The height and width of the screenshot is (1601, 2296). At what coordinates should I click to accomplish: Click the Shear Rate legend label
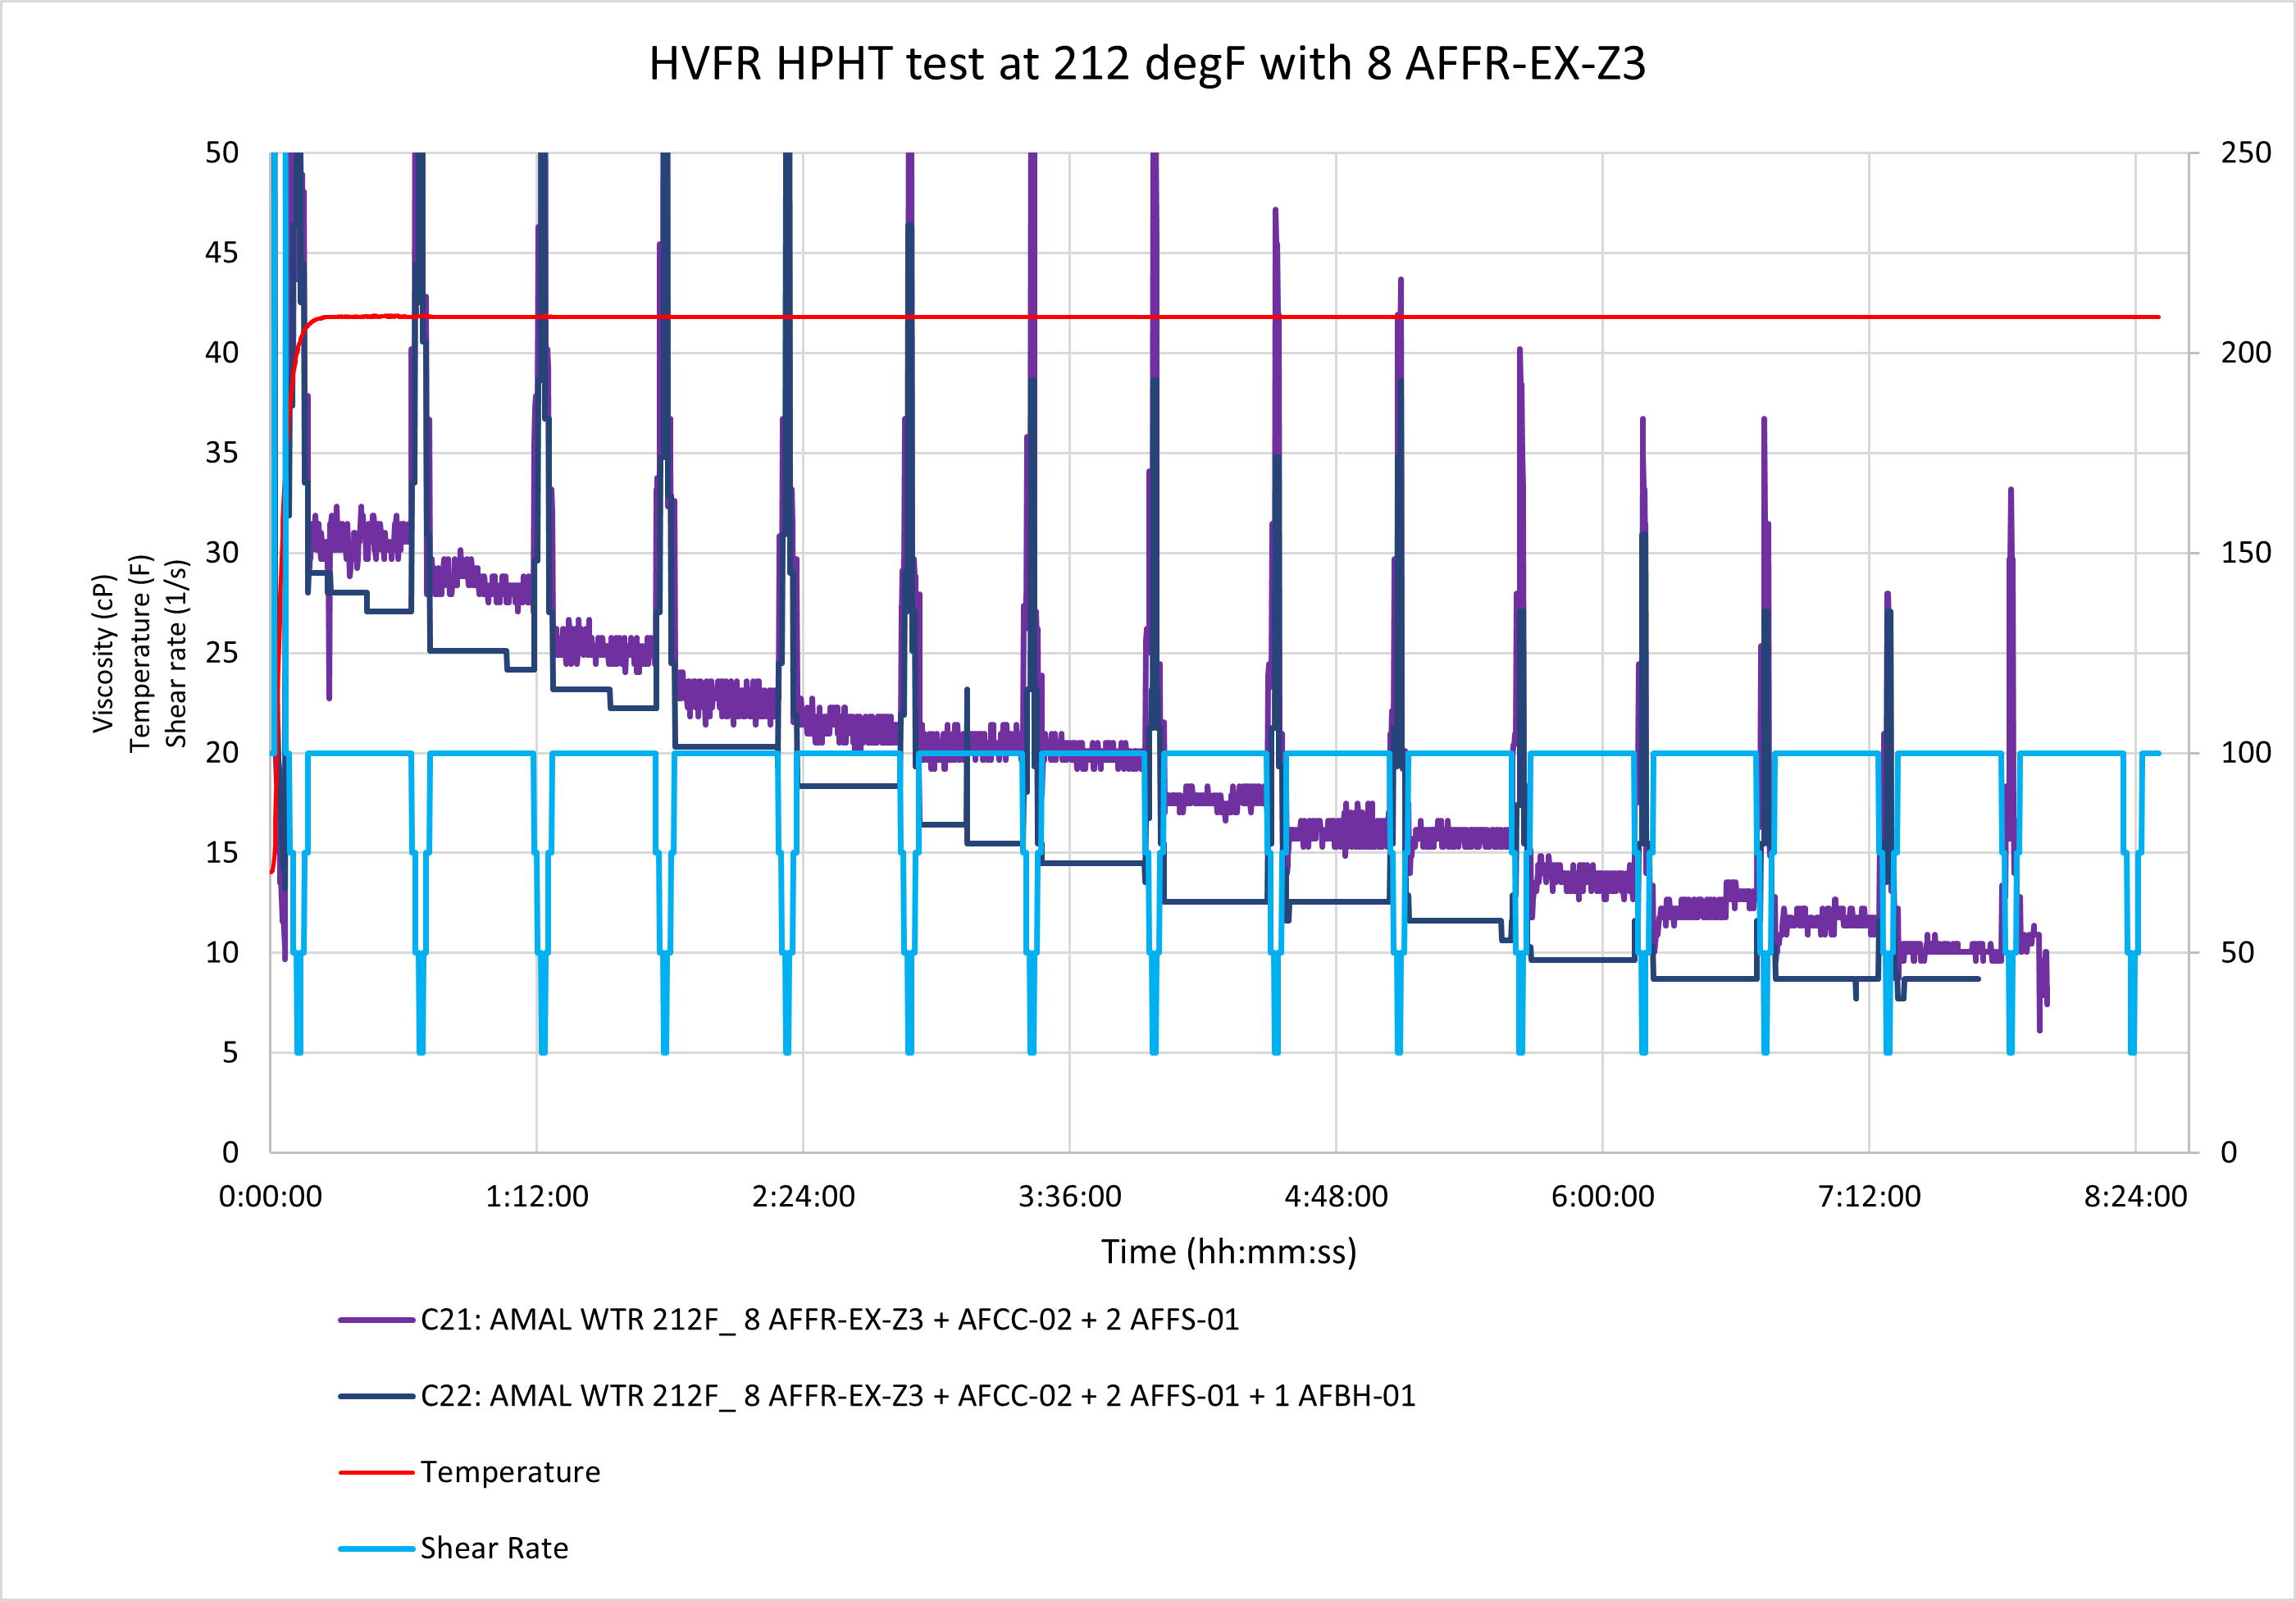(494, 1548)
